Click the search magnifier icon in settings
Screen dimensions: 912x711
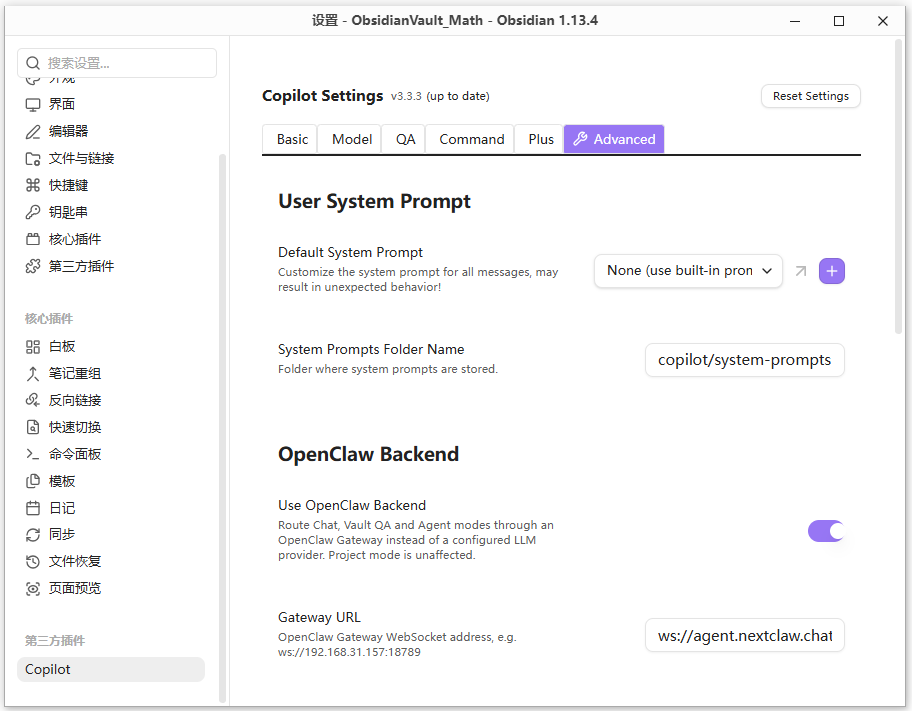pyautogui.click(x=33, y=63)
